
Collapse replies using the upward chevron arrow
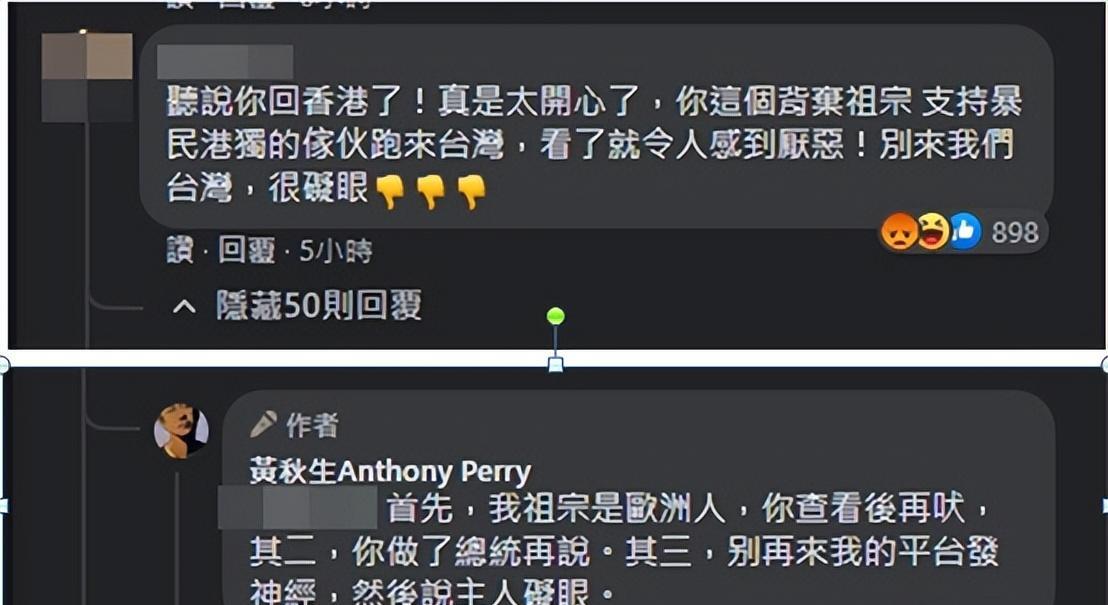[184, 306]
